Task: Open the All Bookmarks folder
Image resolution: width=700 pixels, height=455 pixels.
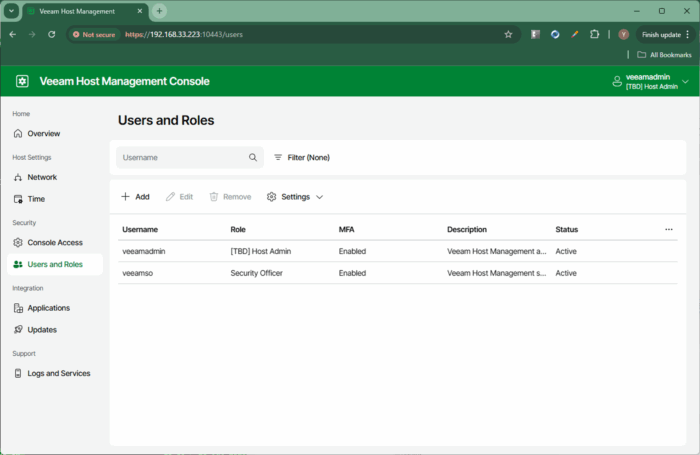Action: (664, 54)
